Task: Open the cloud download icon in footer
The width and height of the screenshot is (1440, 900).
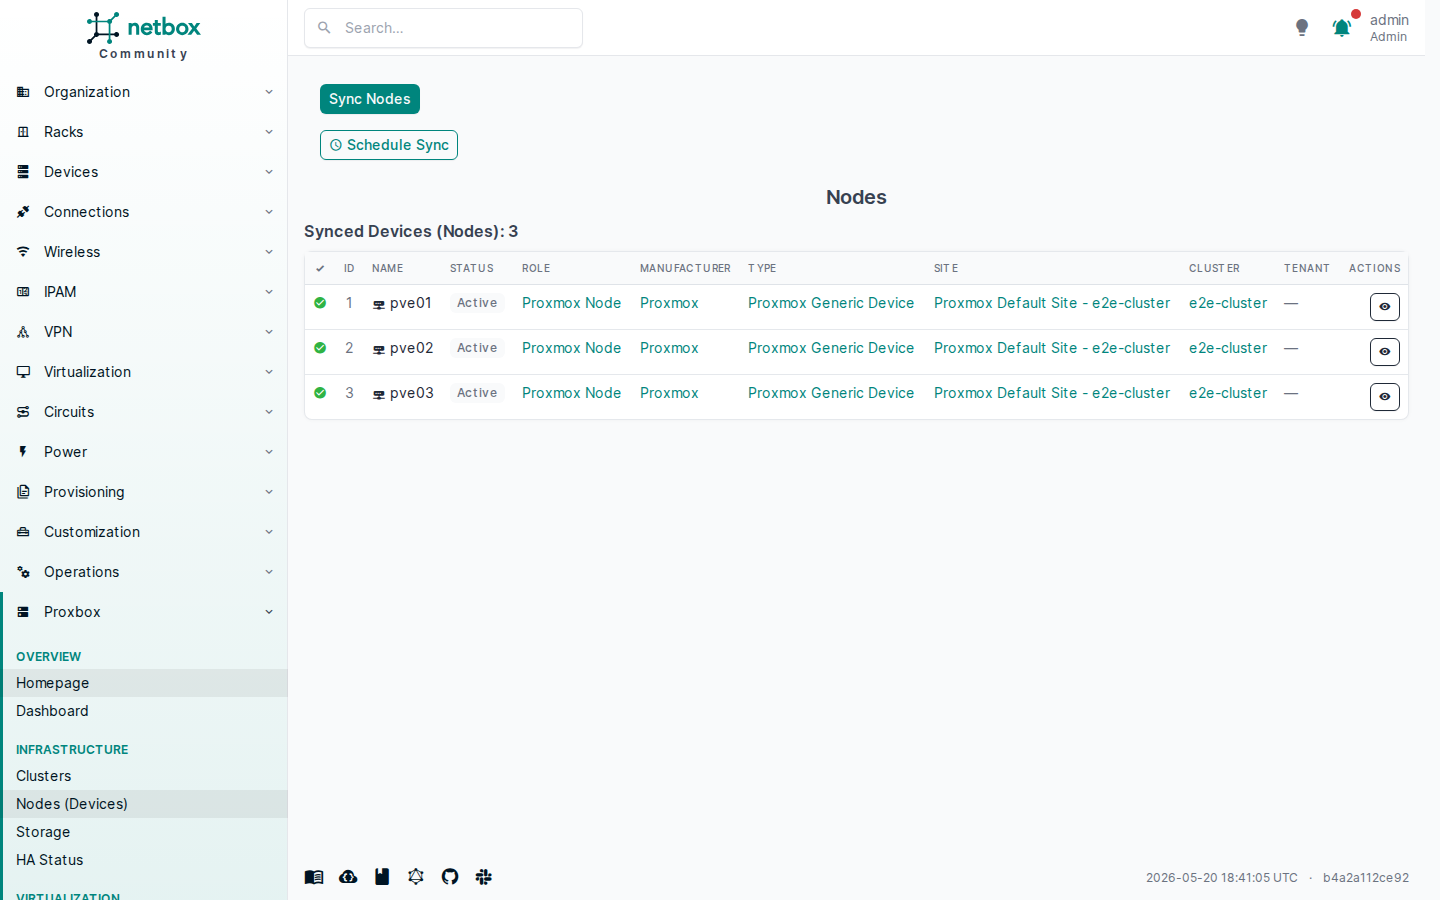Action: [x=348, y=877]
